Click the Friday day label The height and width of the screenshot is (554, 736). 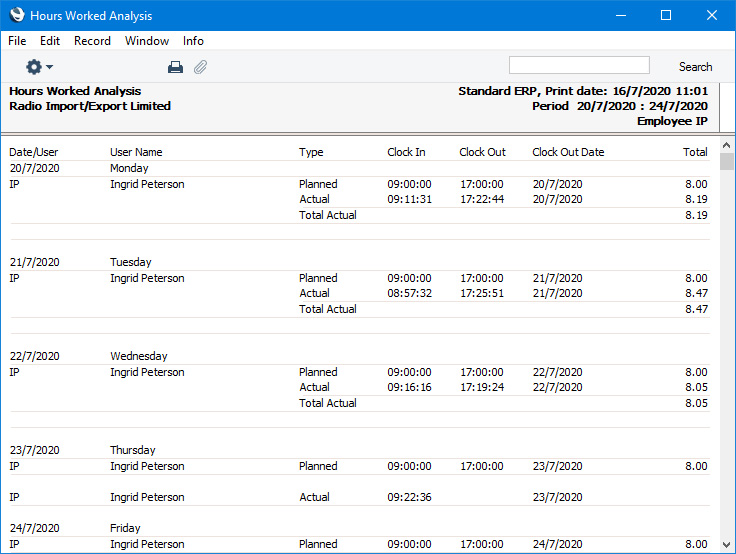tap(125, 528)
